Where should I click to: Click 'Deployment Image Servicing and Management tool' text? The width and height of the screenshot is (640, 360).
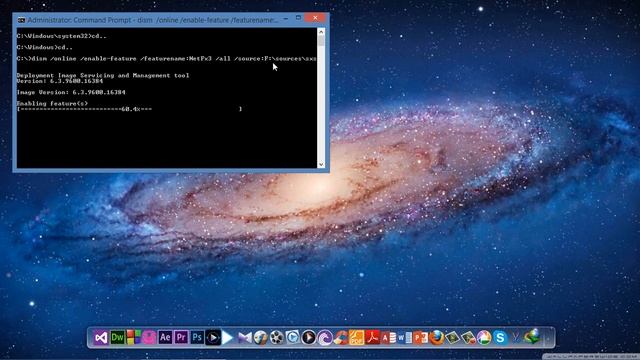tap(103, 76)
